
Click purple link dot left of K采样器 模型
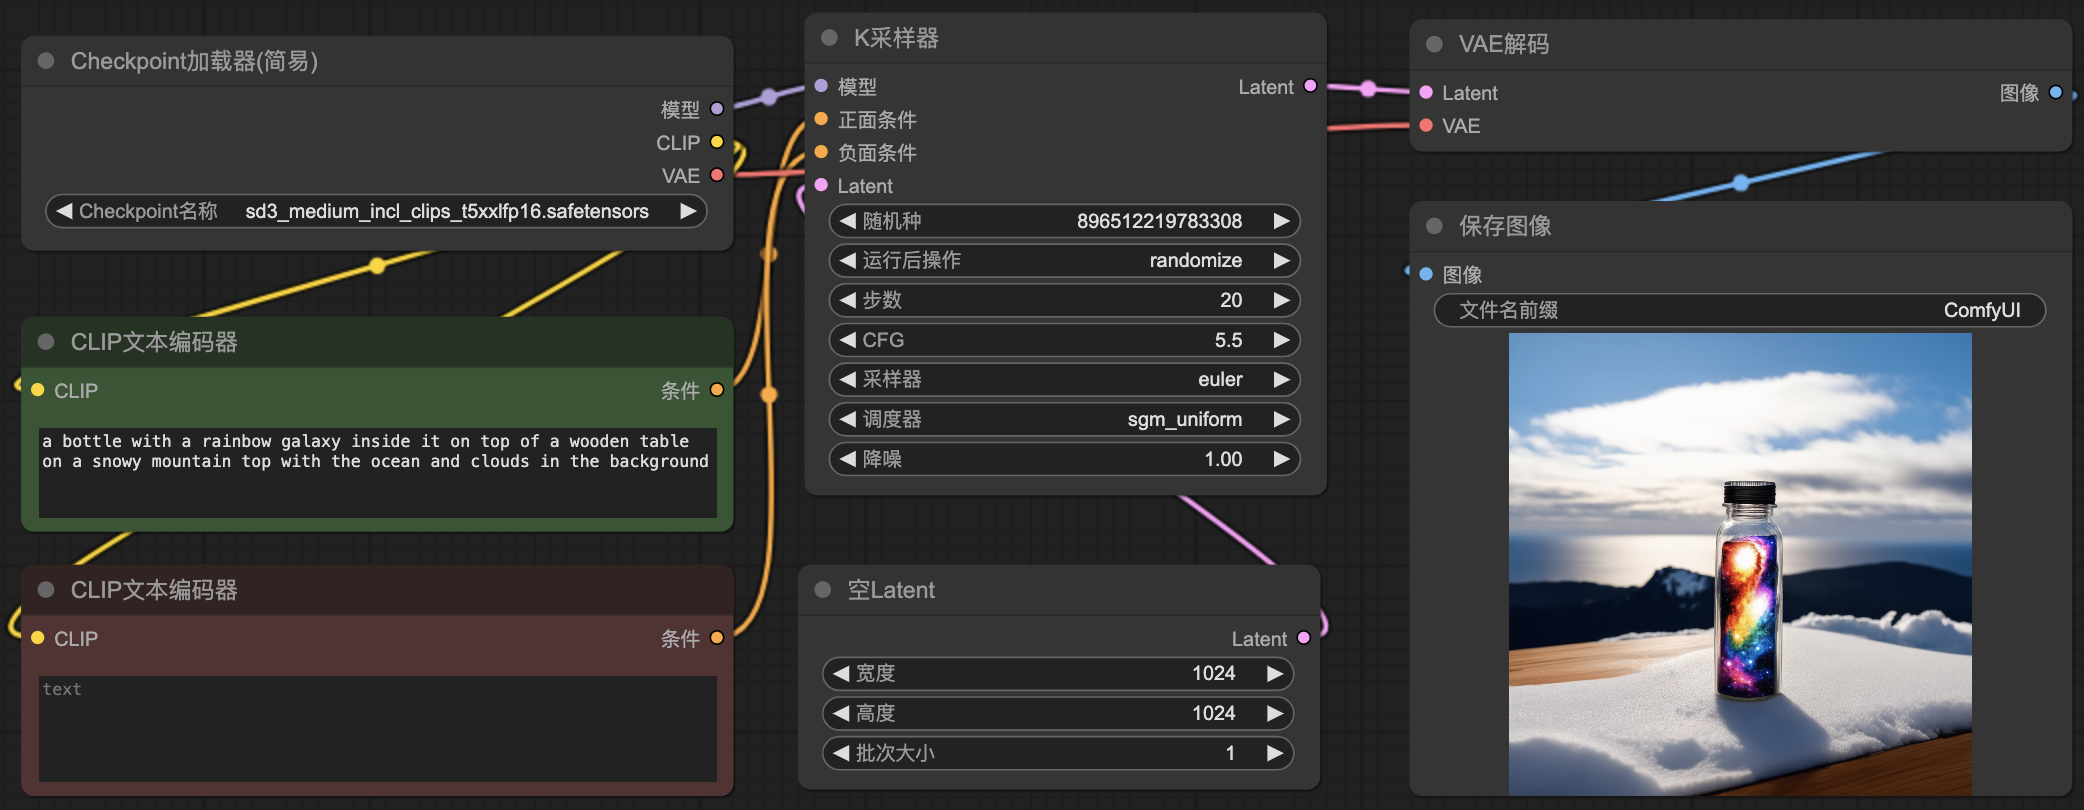click(x=769, y=97)
